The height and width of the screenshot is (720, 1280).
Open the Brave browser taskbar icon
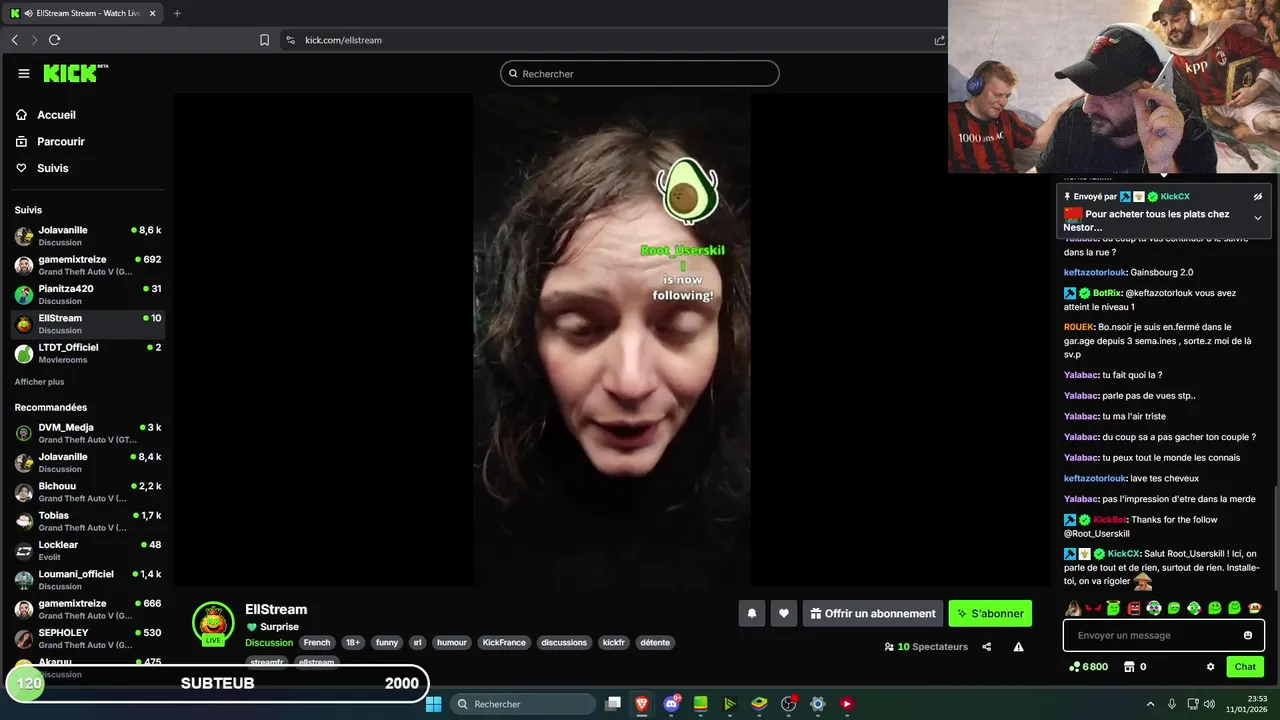tap(642, 704)
